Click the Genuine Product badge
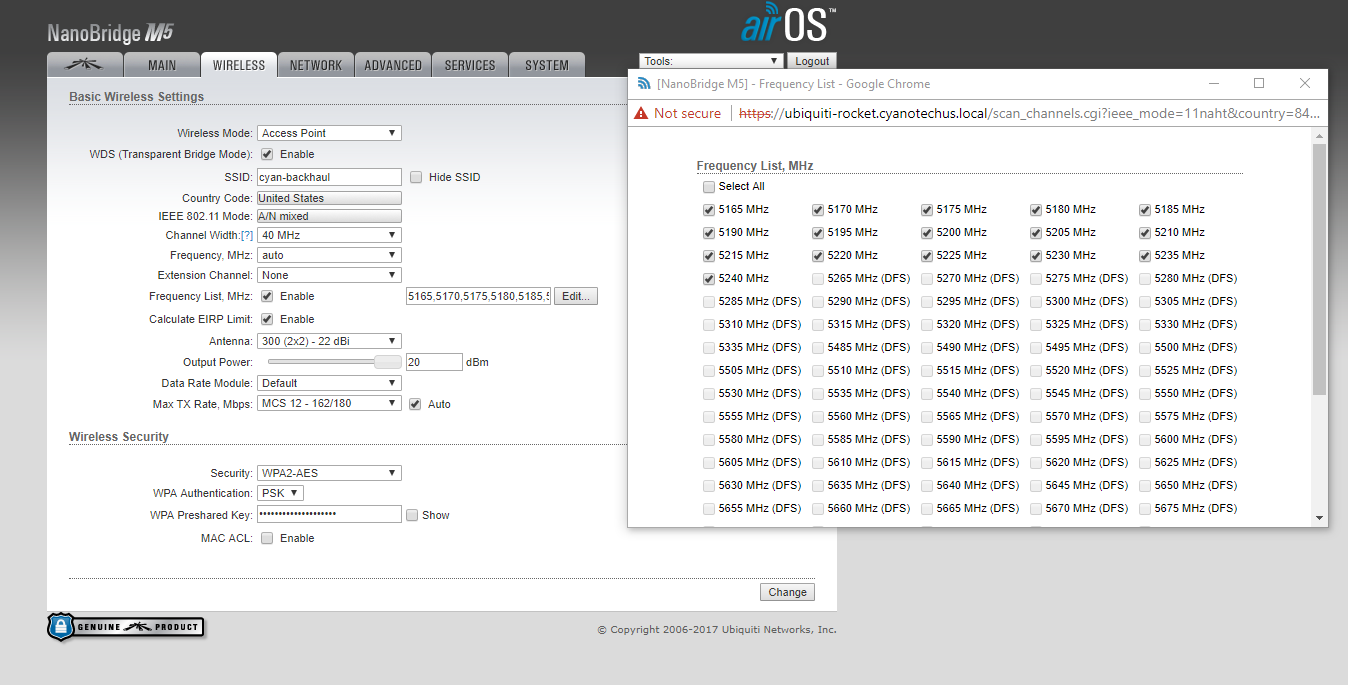The height and width of the screenshot is (685, 1348). coord(126,627)
